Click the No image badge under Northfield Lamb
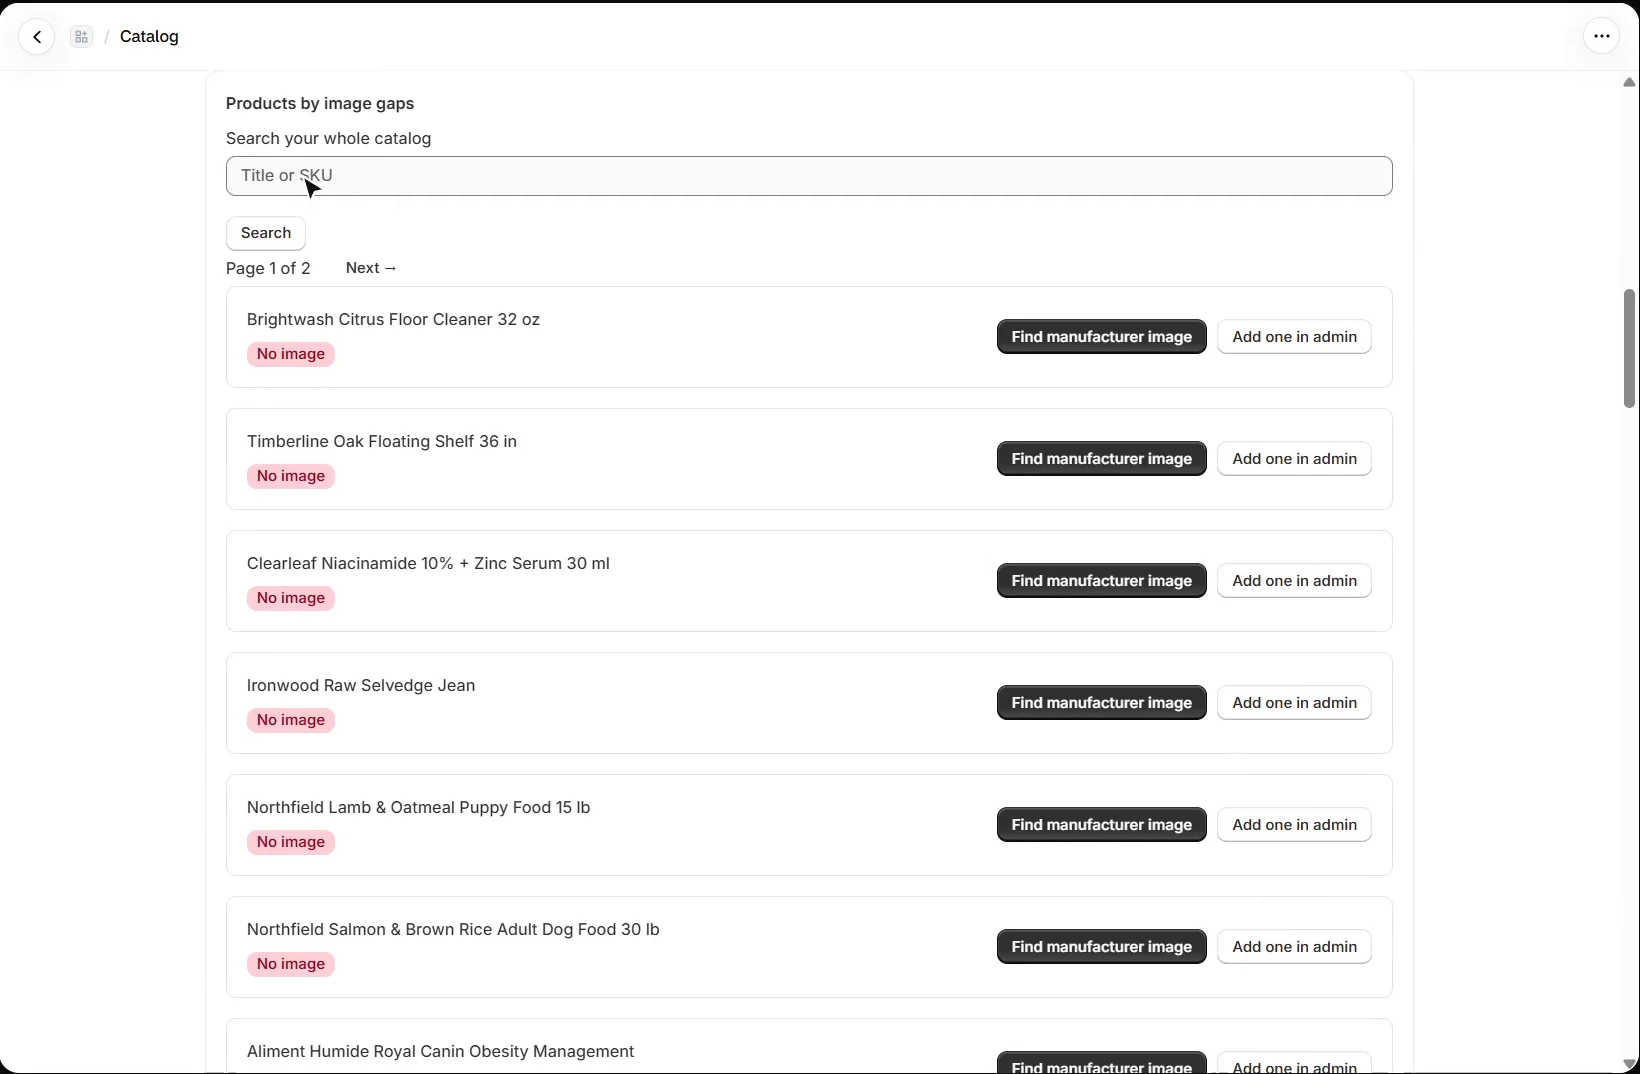Image resolution: width=1640 pixels, height=1074 pixels. click(291, 843)
